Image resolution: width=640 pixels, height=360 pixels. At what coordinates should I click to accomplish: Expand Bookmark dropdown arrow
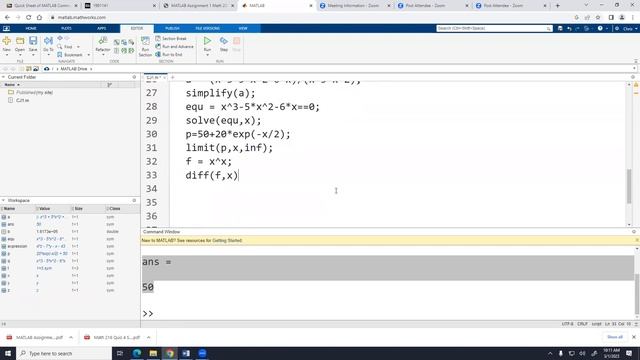[89, 55]
